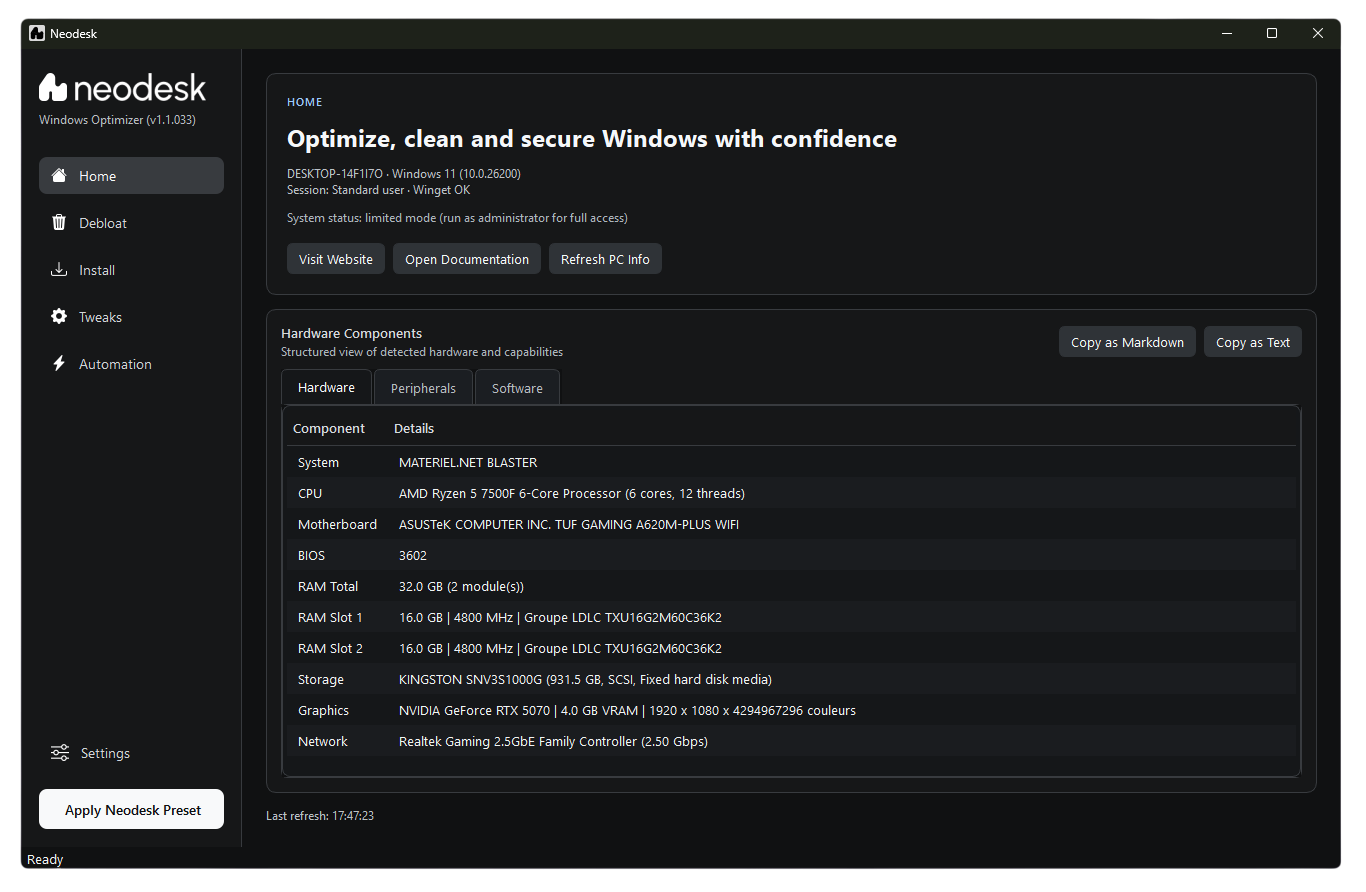Select the CPU row label
This screenshot has height=892, width=1366.
310,494
